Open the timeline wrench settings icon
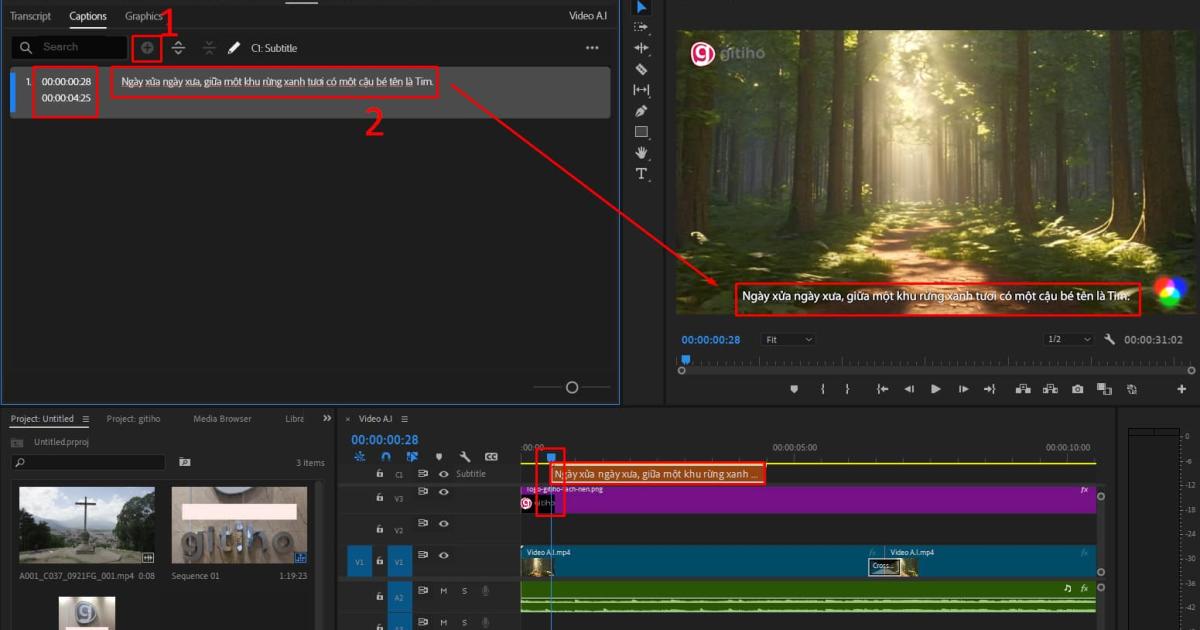 tap(465, 457)
